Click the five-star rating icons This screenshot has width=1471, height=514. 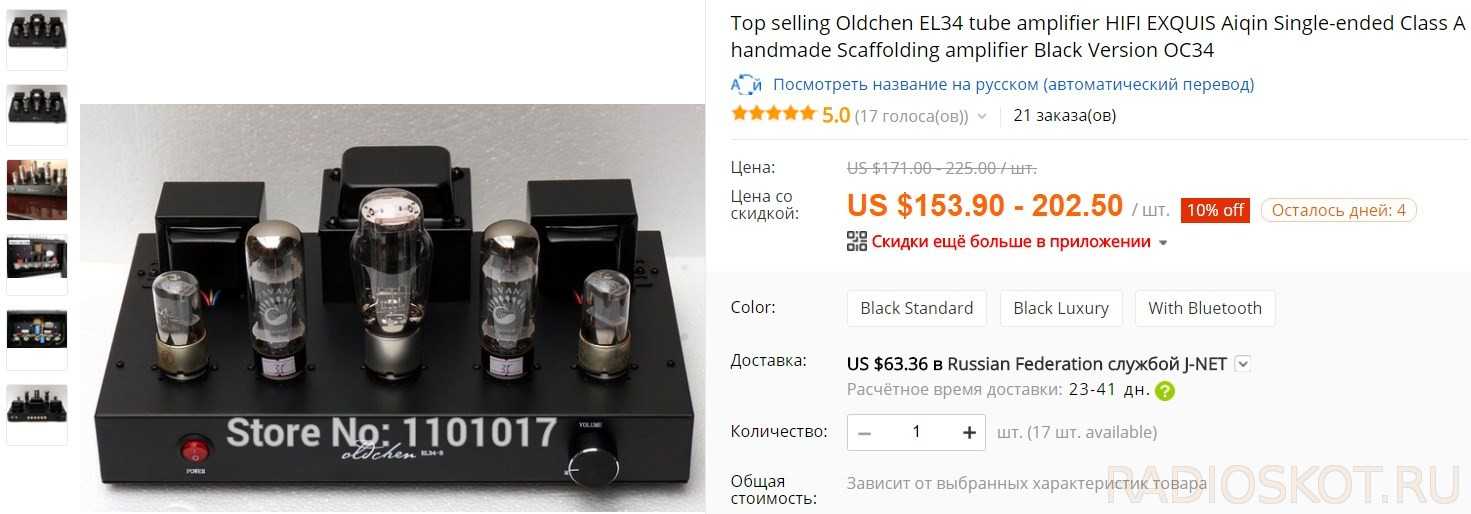click(773, 114)
